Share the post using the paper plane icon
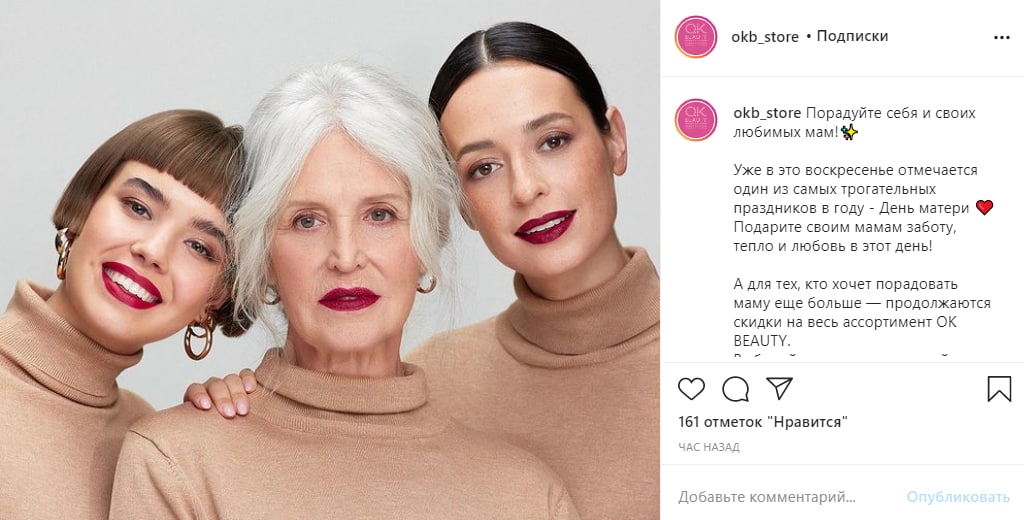Viewport: 1024px width, 520px height. point(779,388)
